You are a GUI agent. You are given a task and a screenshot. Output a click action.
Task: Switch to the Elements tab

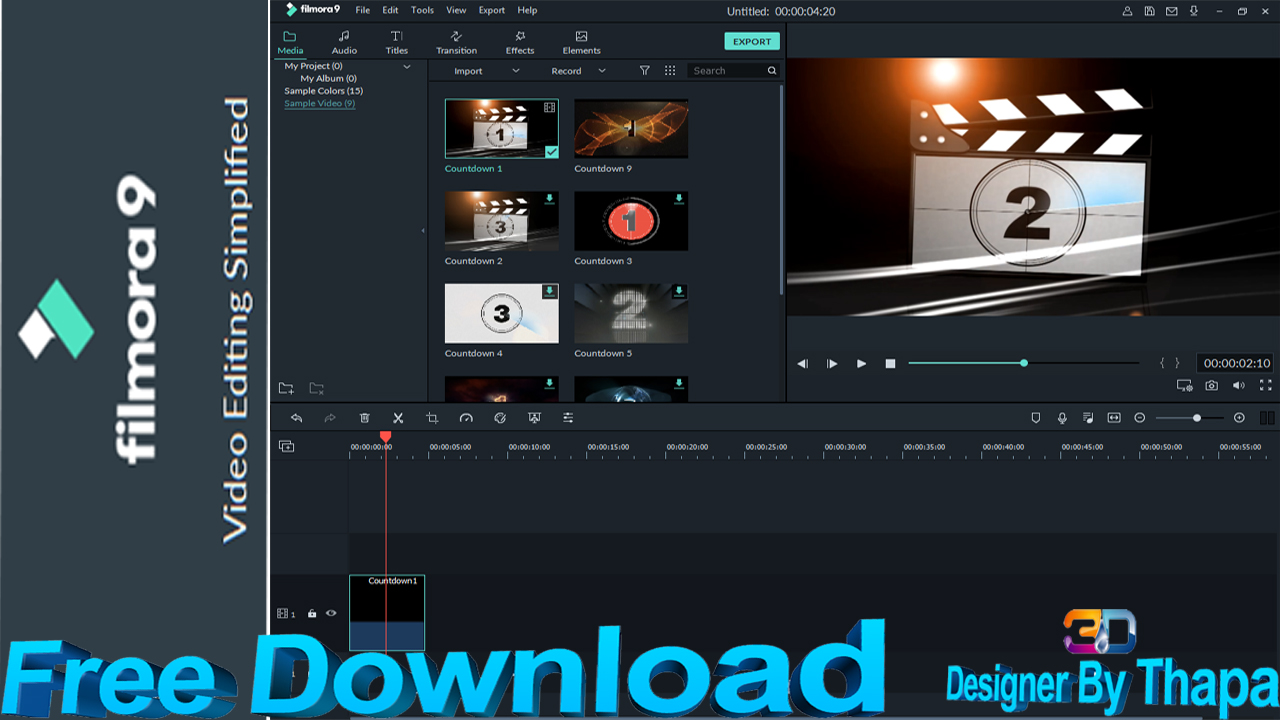point(581,43)
